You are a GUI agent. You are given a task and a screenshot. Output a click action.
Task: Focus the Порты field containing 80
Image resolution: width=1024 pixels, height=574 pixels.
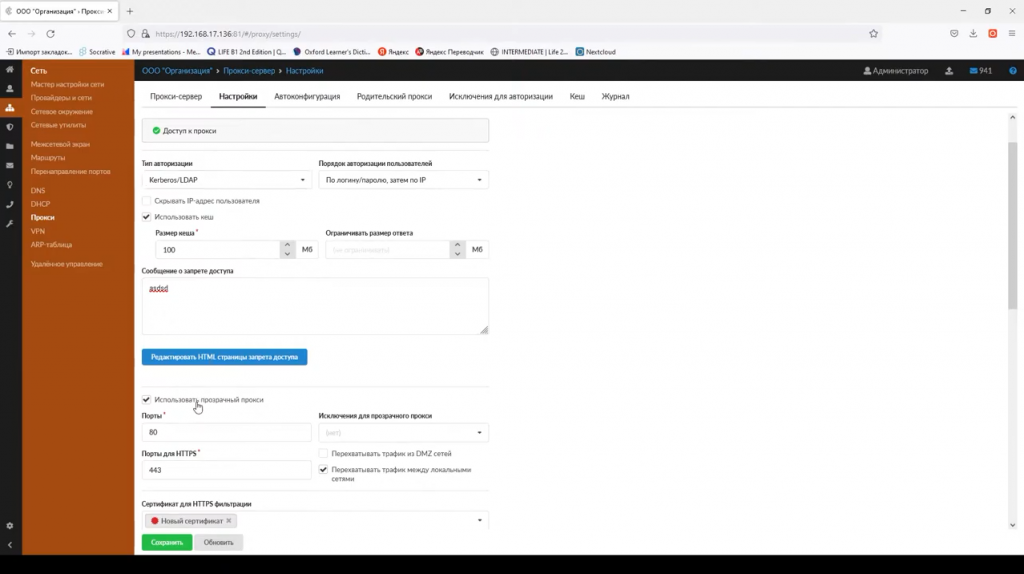click(227, 432)
